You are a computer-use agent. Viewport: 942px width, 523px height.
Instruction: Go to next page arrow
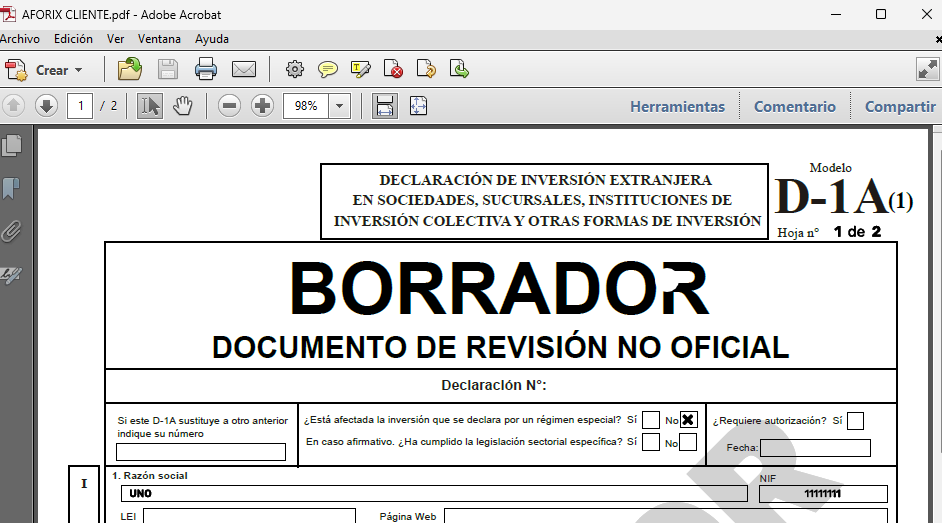pos(46,106)
